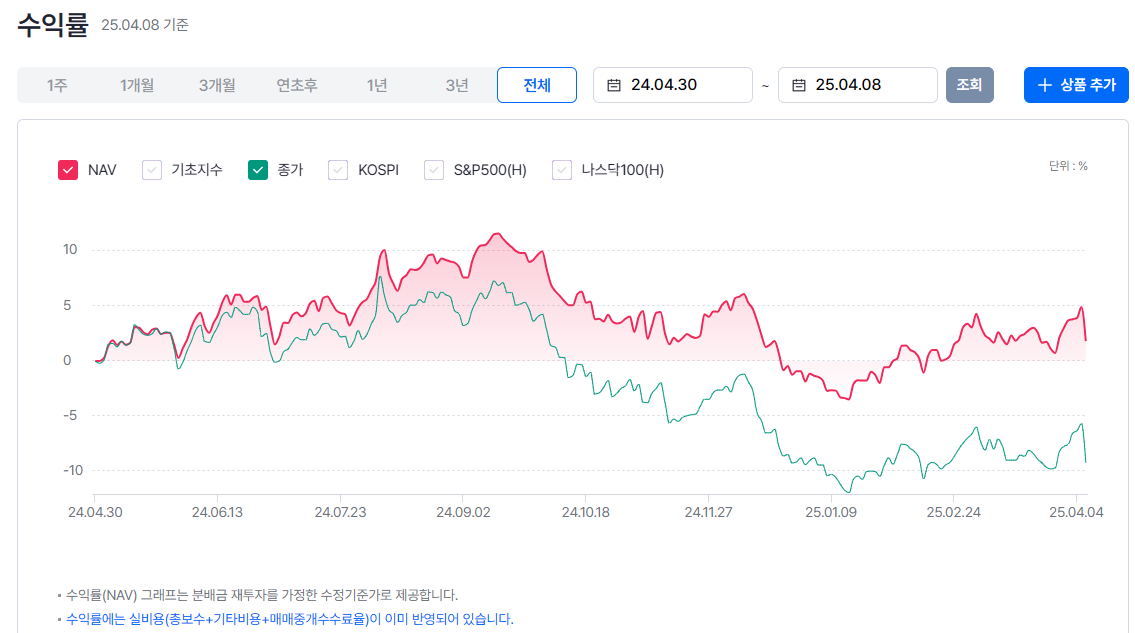
Task: Select the 전체 period tab
Action: pos(537,85)
